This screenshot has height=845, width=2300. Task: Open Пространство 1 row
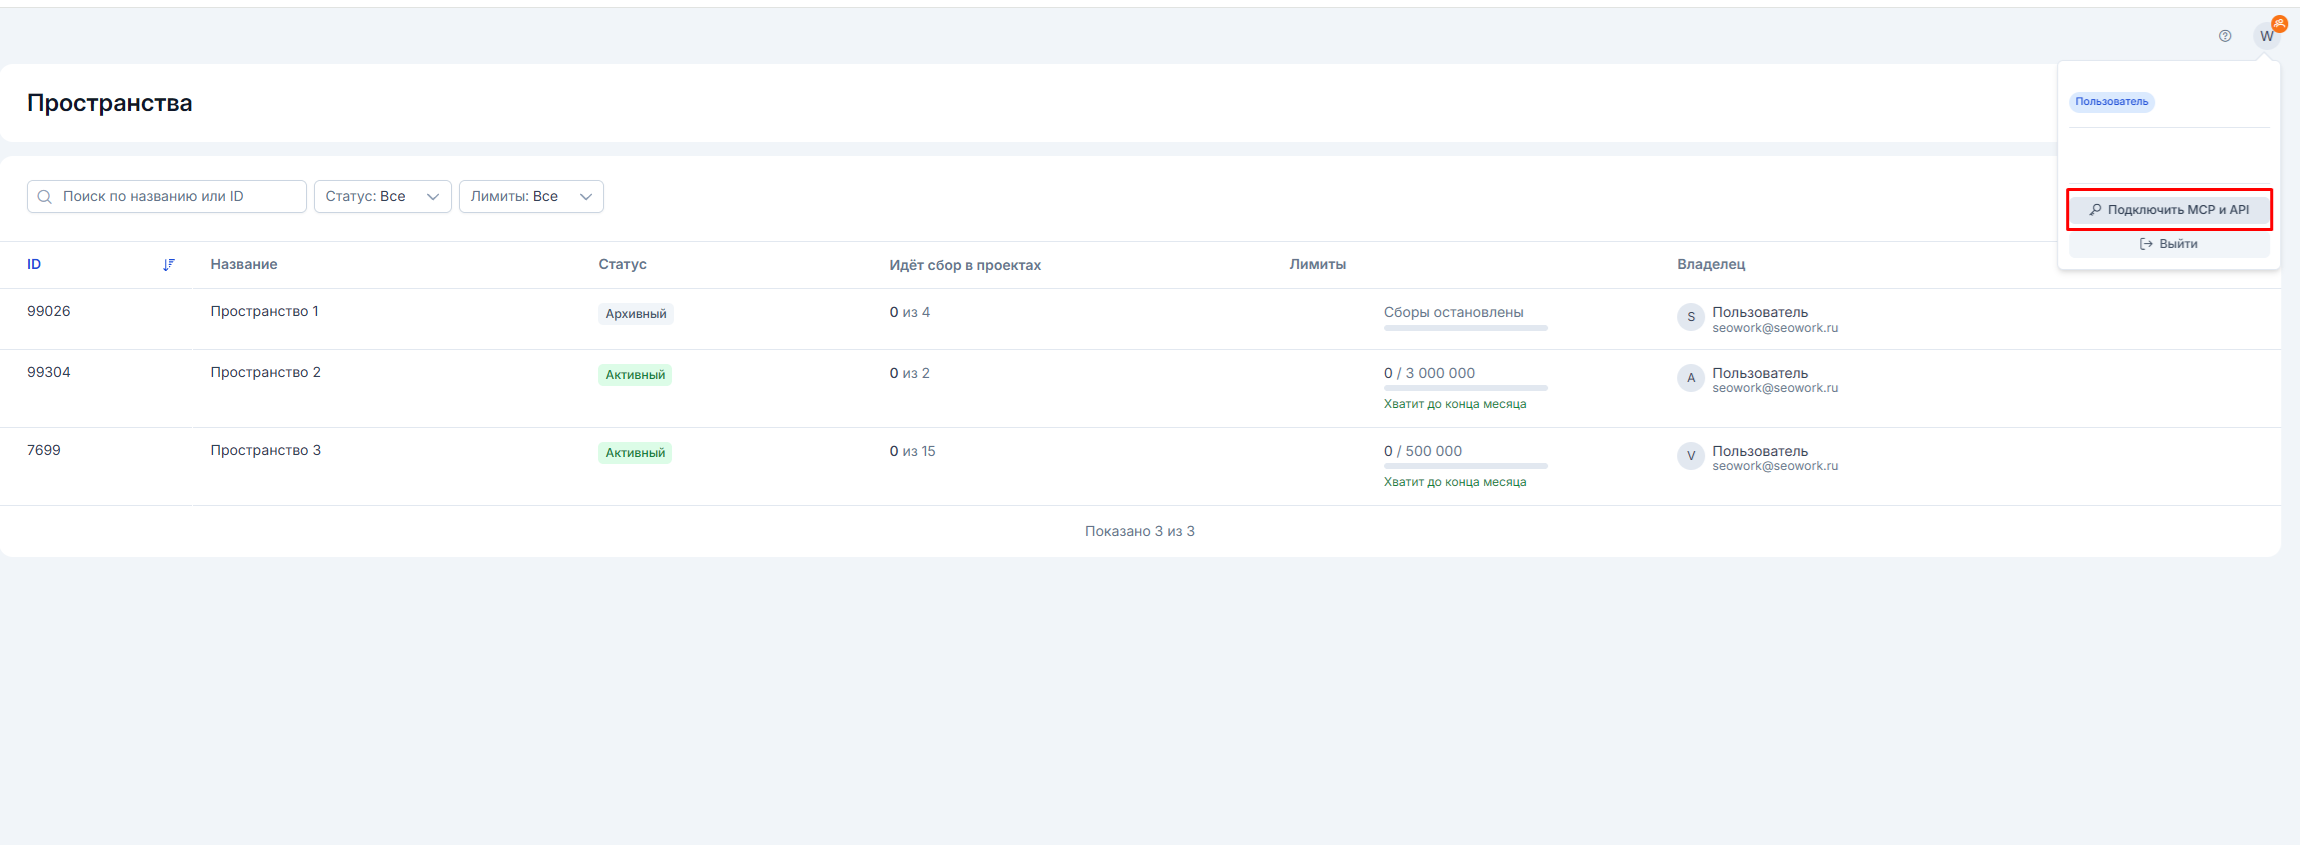tap(1140, 319)
